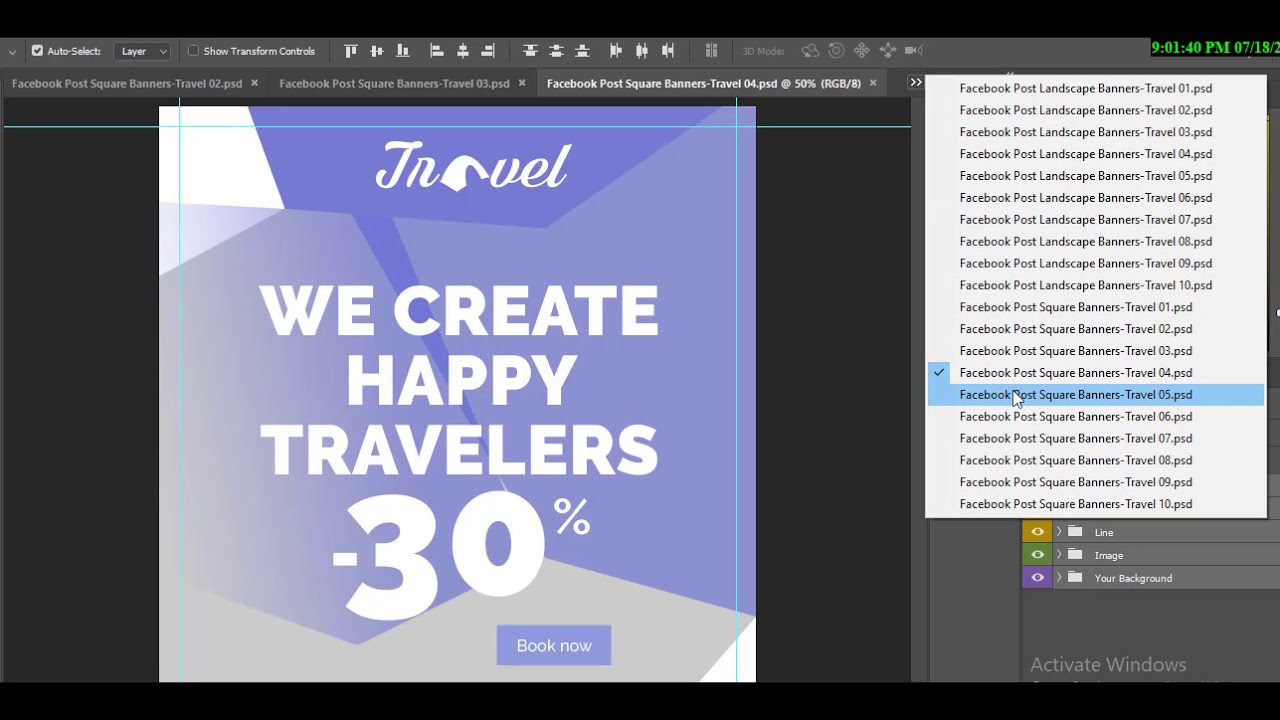This screenshot has height=720, width=1280.
Task: Click Align top edges icon
Action: 350,51
